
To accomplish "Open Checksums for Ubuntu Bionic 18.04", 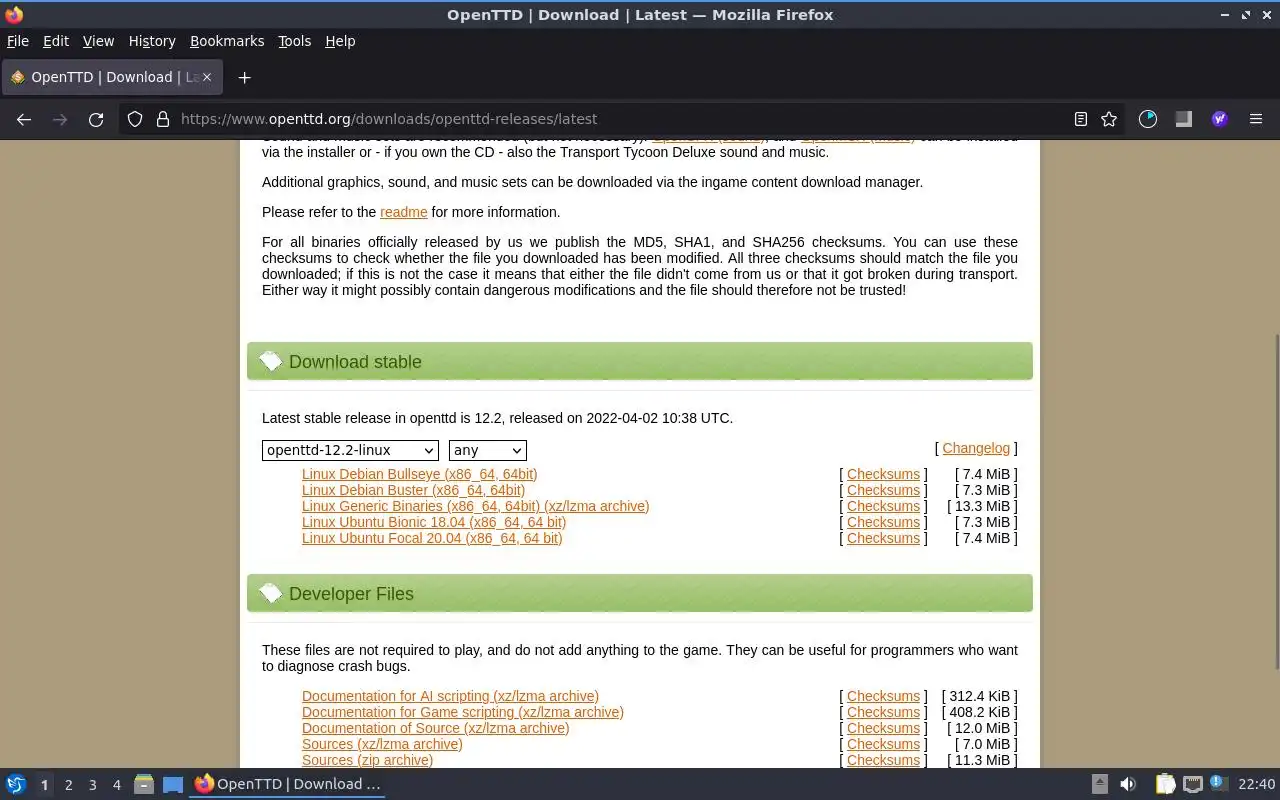I will (883, 522).
